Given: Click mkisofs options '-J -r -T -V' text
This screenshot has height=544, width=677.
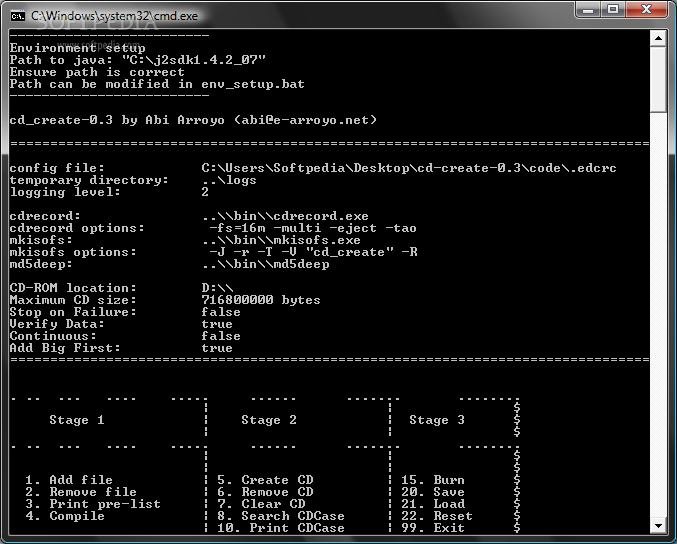Looking at the screenshot, I should tap(313, 252).
